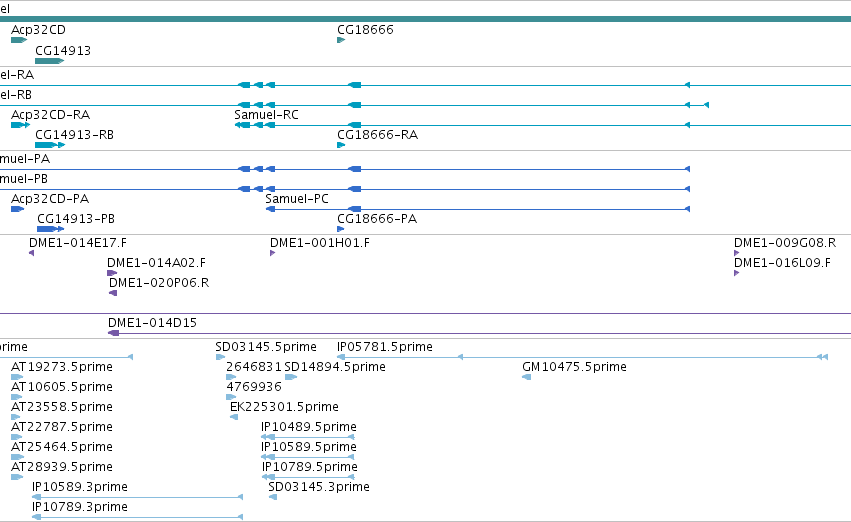Select the Samuel-PC protein label

(297, 199)
